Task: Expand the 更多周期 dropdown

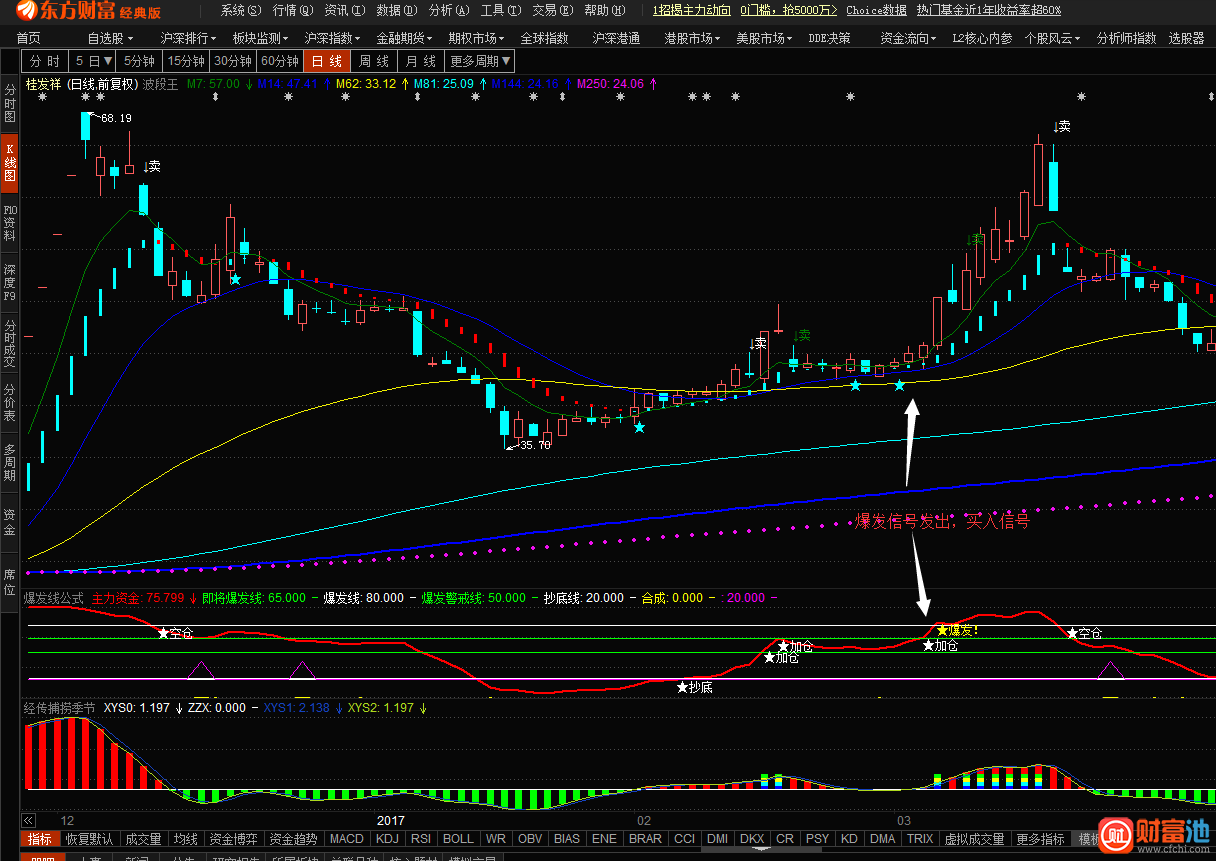Action: (x=481, y=61)
